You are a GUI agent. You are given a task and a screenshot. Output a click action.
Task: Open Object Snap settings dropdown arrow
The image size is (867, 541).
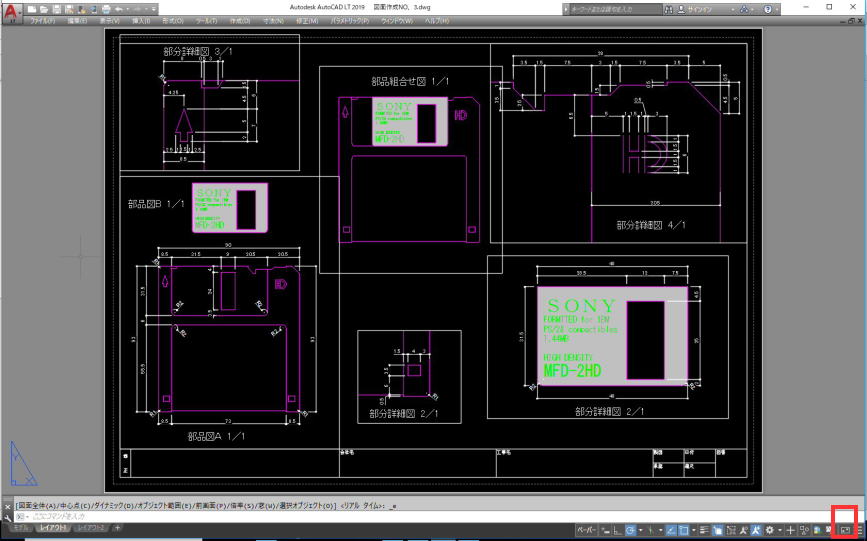694,530
